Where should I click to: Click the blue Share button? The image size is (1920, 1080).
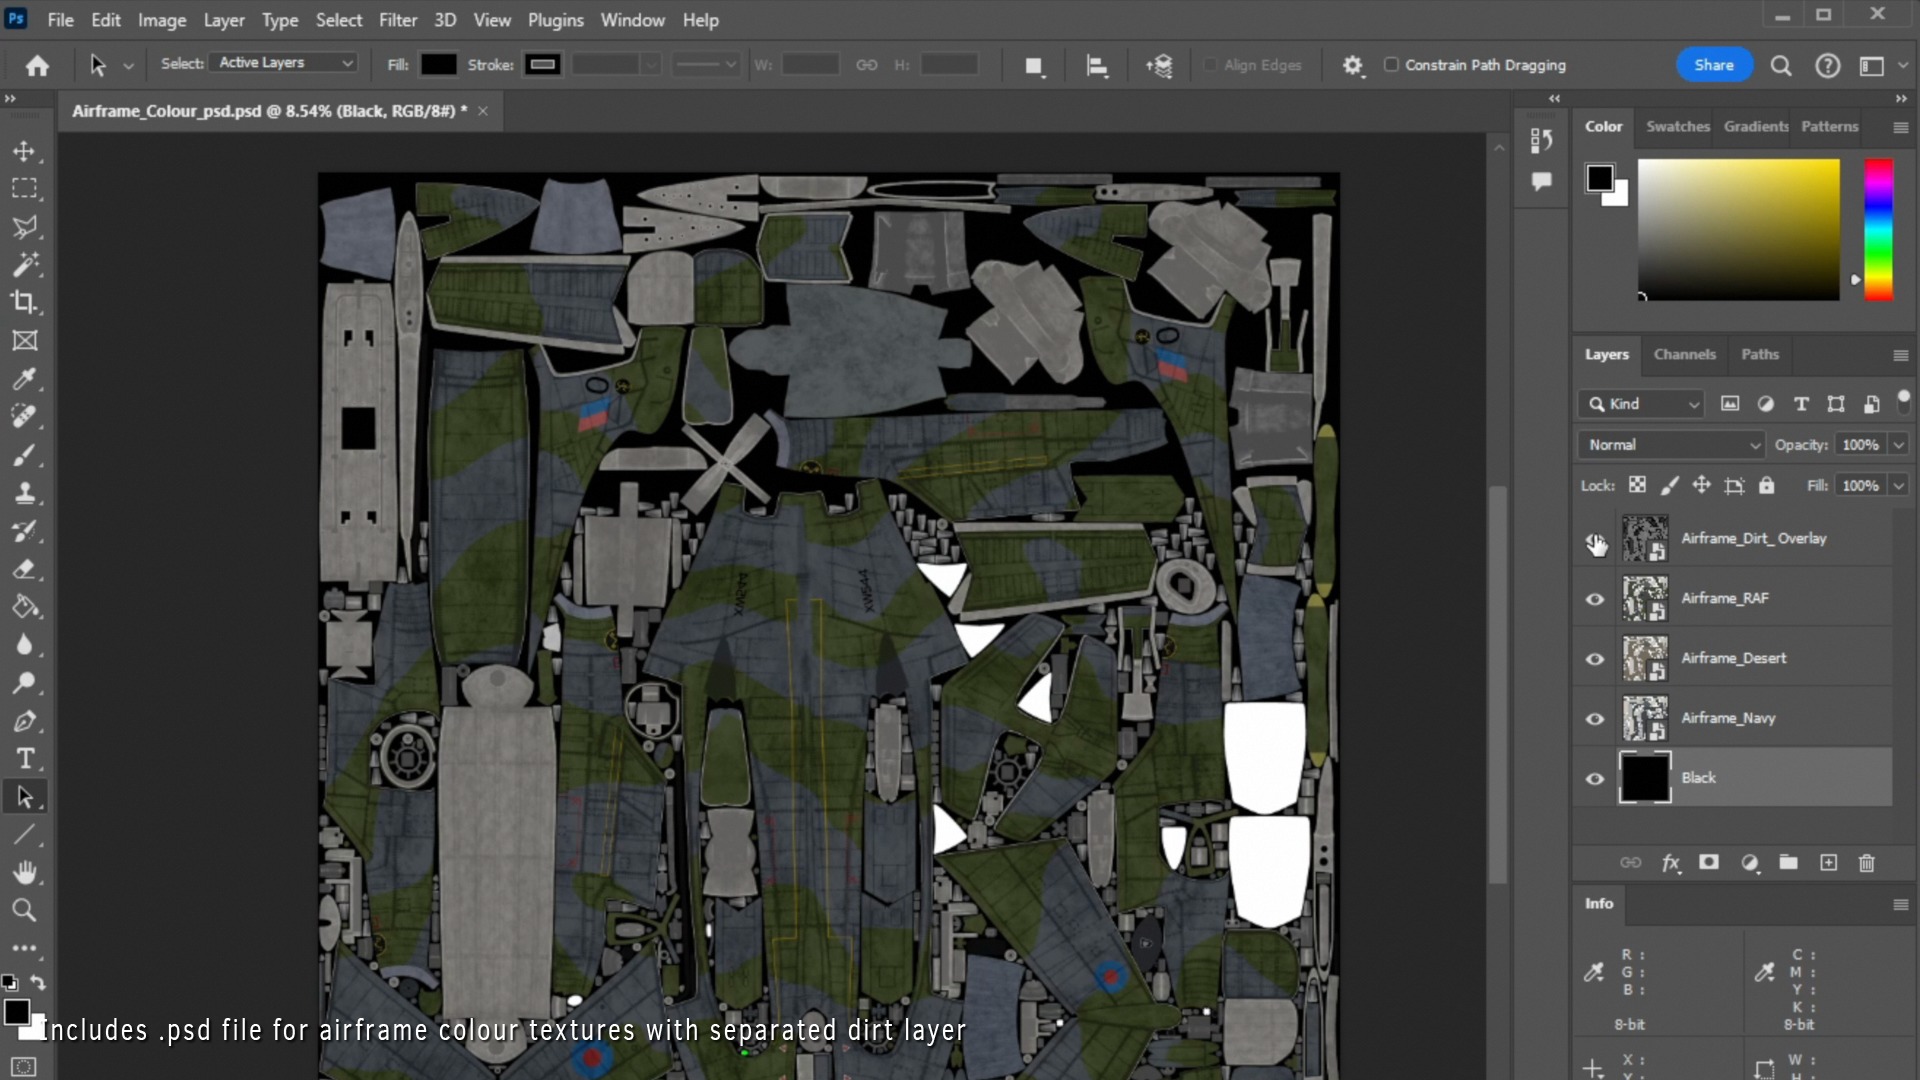coord(1713,65)
